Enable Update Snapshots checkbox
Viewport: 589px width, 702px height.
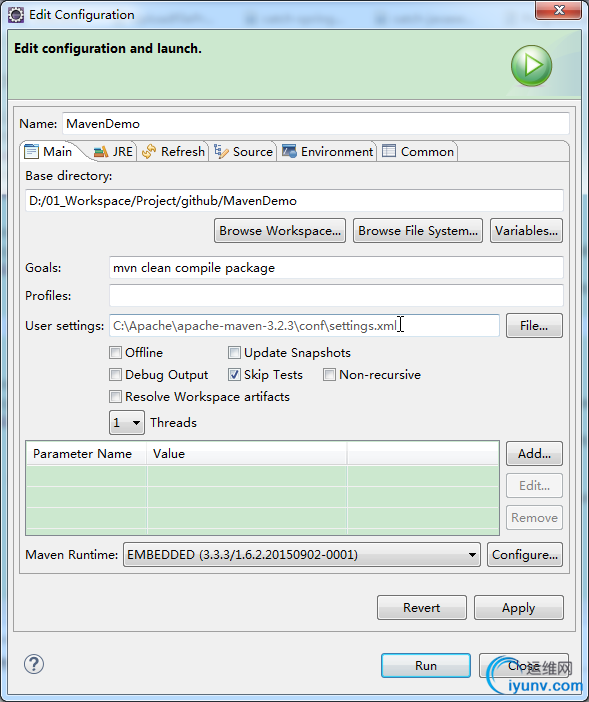point(234,353)
